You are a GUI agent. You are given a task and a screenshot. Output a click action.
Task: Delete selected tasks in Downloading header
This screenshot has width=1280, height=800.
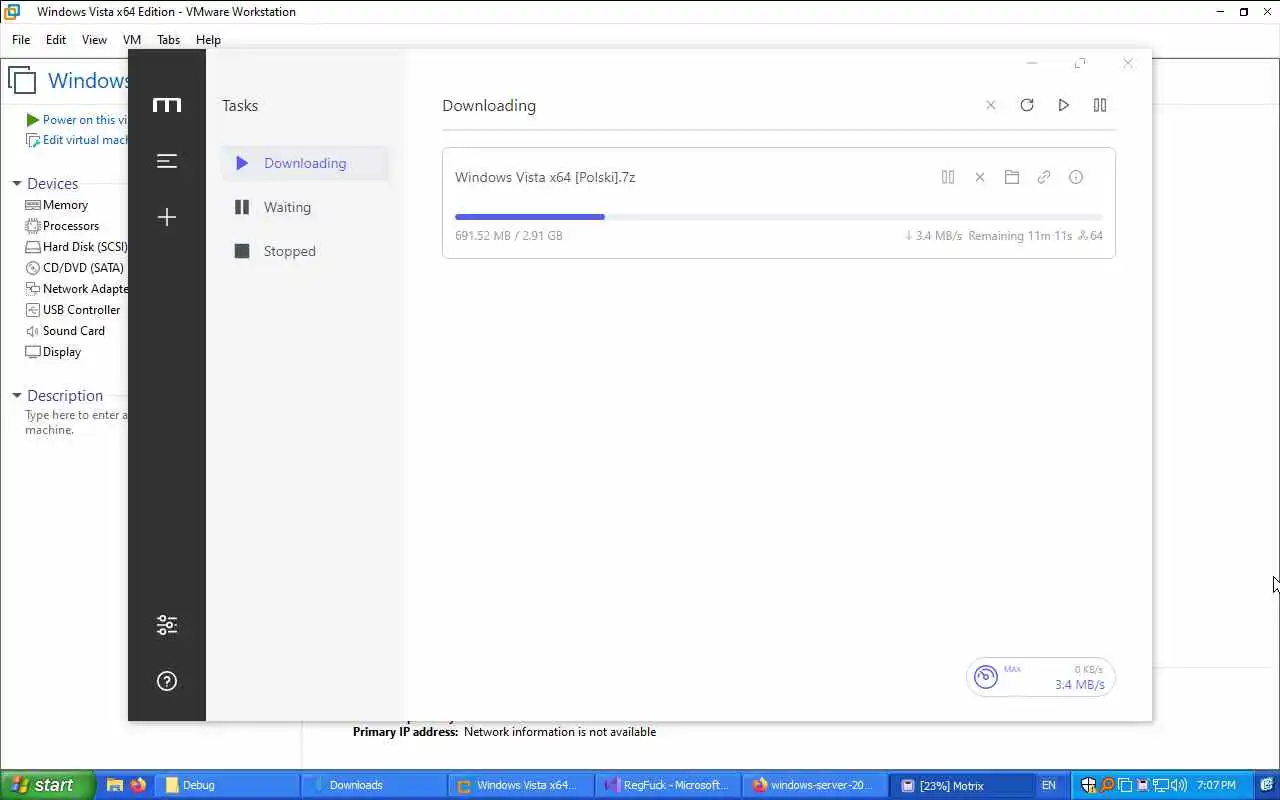click(991, 105)
